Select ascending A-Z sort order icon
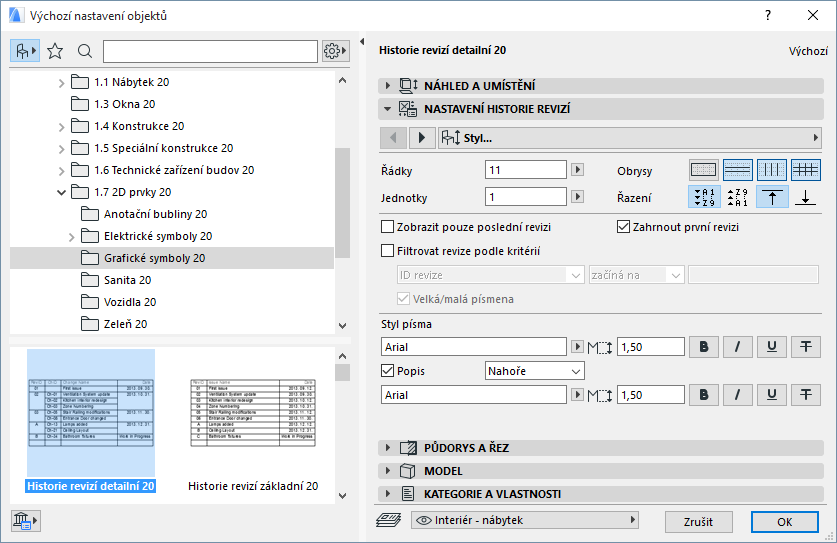The width and height of the screenshot is (837, 543). [703, 197]
